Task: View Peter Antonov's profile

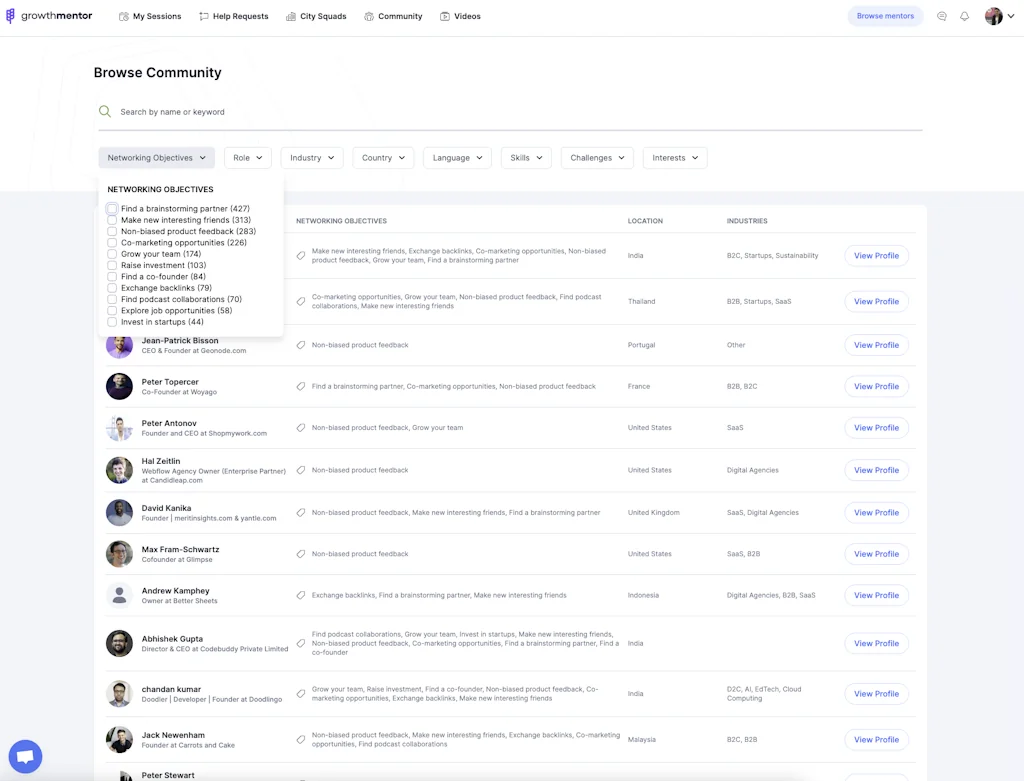Action: point(875,427)
